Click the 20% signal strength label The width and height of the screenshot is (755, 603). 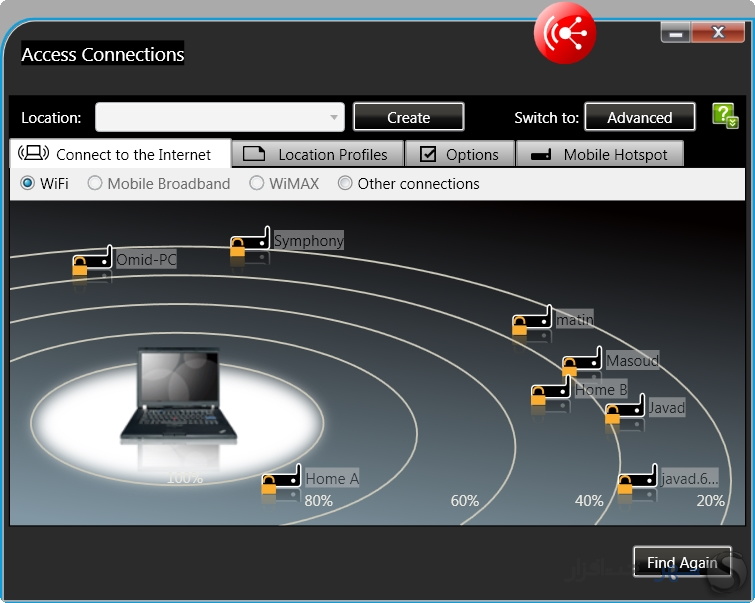point(711,500)
